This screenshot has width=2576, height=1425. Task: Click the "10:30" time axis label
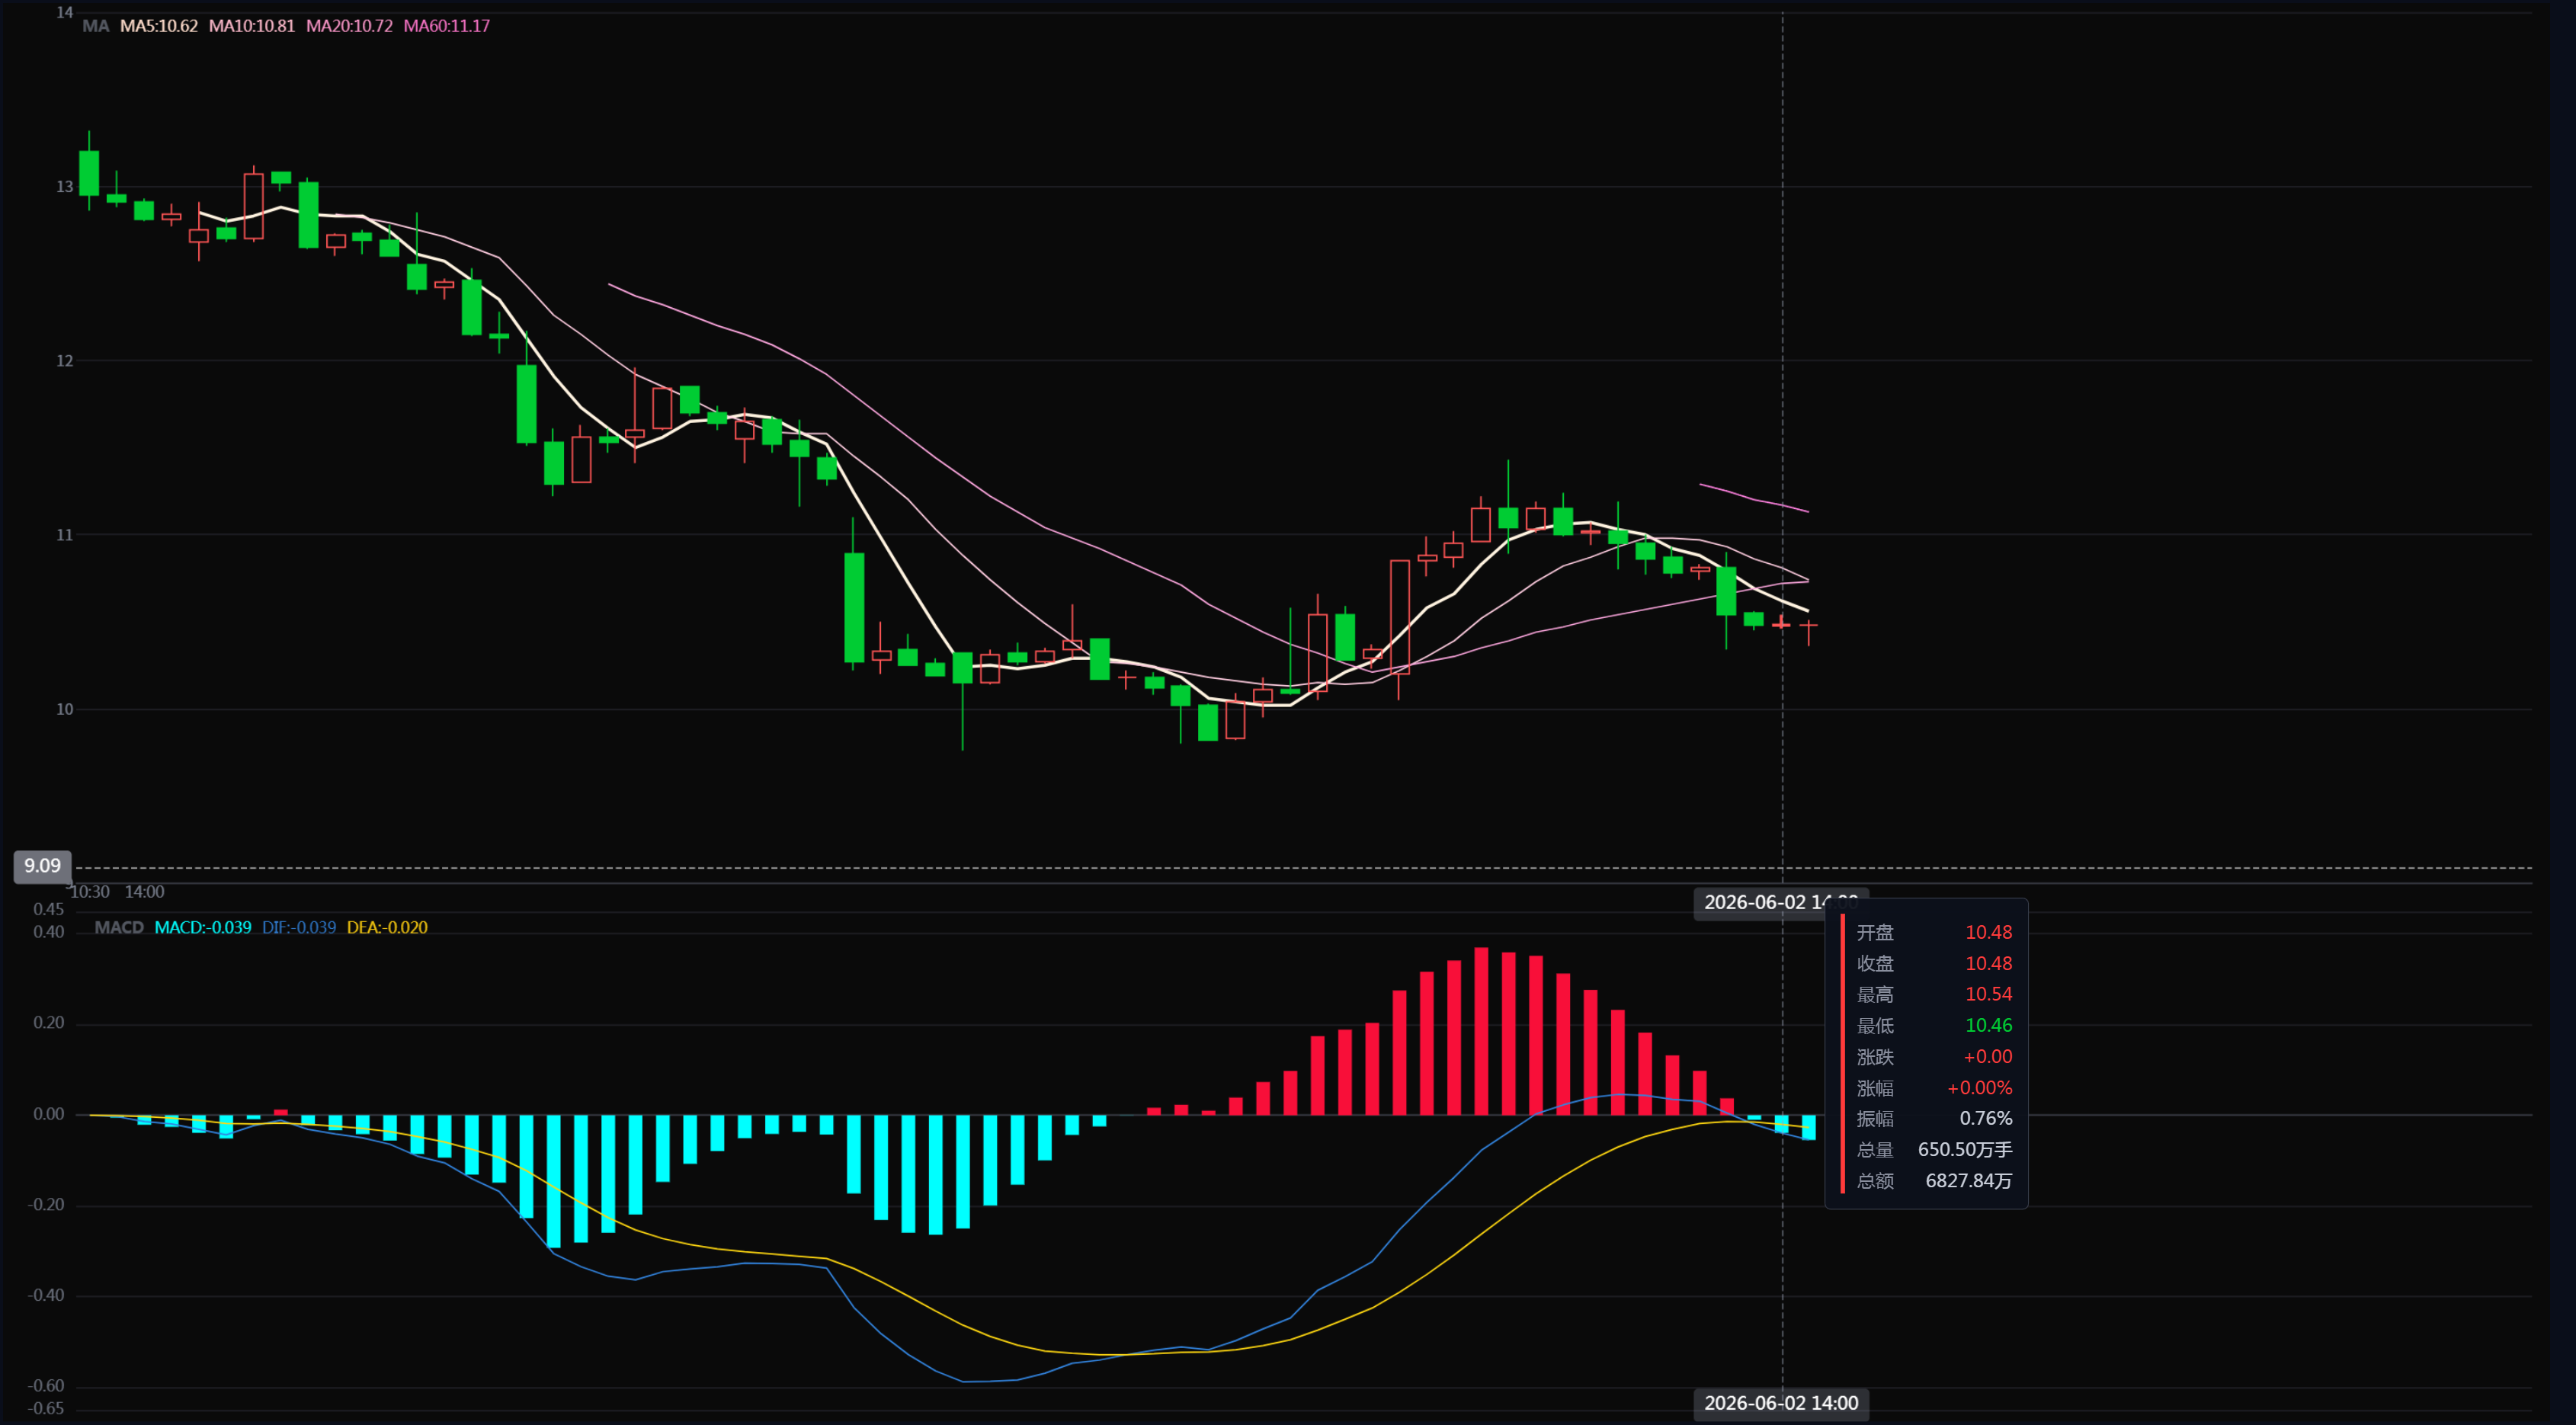coord(90,892)
